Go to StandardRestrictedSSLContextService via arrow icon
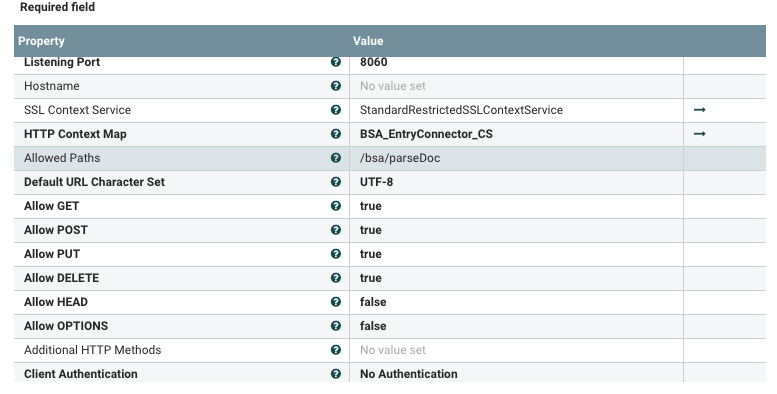The width and height of the screenshot is (777, 394). (699, 110)
